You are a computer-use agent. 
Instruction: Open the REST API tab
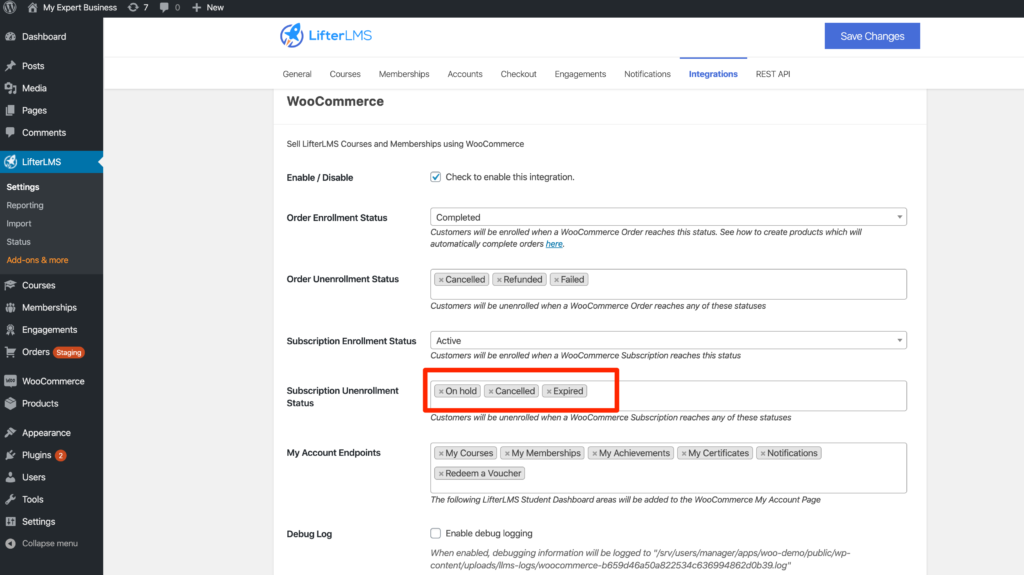[x=772, y=74]
